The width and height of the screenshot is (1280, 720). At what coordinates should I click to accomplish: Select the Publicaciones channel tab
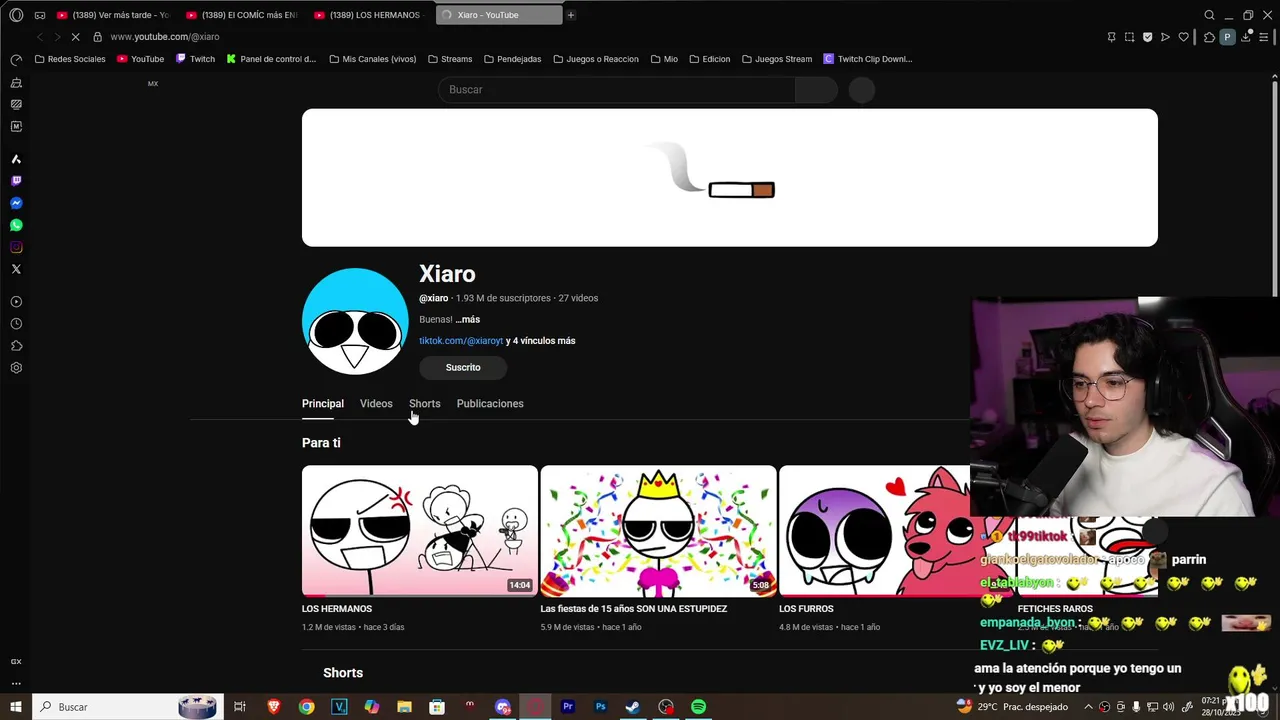coord(490,404)
